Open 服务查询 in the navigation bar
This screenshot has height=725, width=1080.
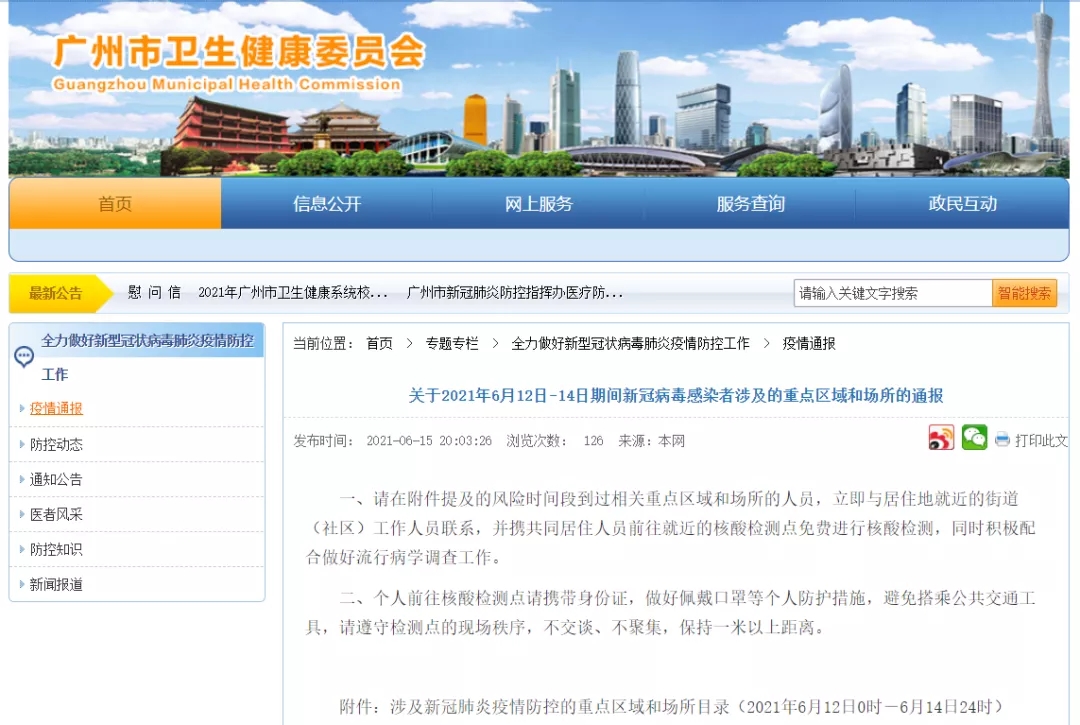click(x=750, y=204)
